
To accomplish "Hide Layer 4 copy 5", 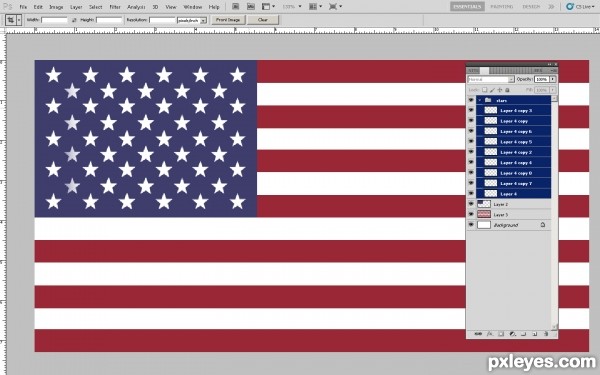I will [x=471, y=142].
